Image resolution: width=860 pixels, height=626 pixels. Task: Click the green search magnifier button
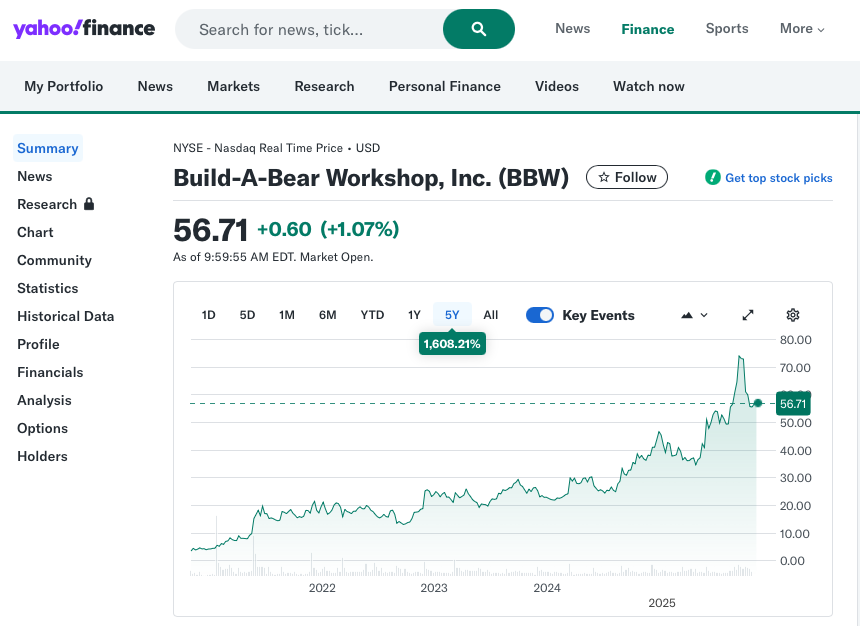pyautogui.click(x=479, y=29)
